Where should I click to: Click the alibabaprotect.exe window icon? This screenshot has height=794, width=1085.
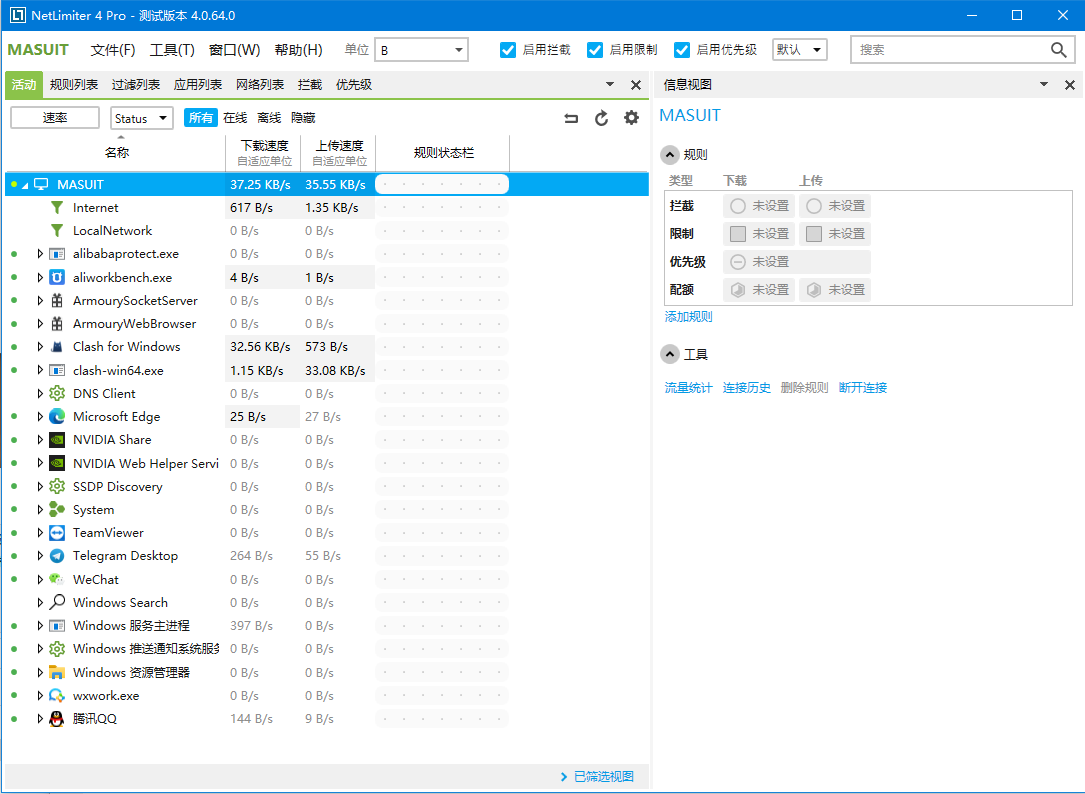click(x=57, y=254)
